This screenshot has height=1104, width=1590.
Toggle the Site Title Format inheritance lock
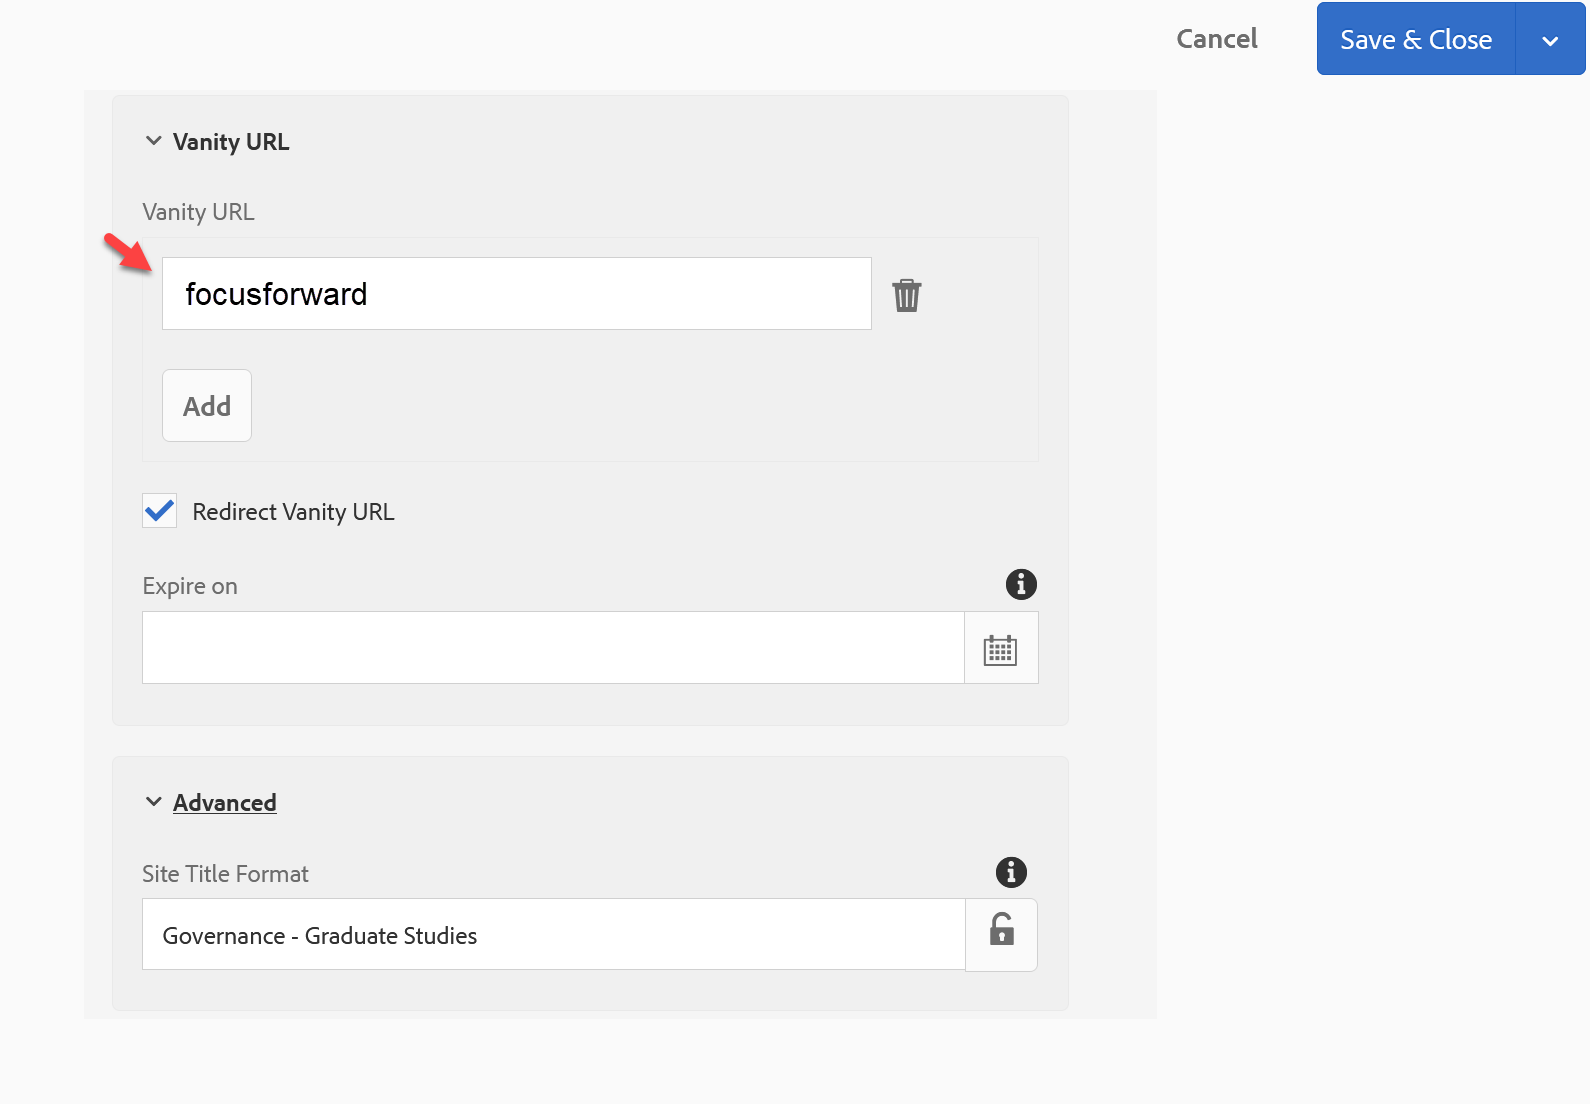coord(1001,934)
